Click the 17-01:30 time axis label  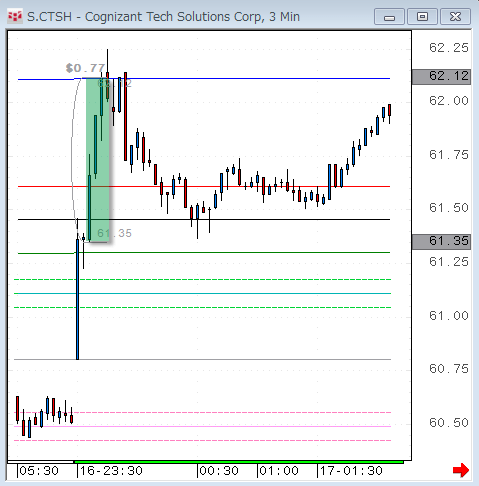click(x=351, y=471)
